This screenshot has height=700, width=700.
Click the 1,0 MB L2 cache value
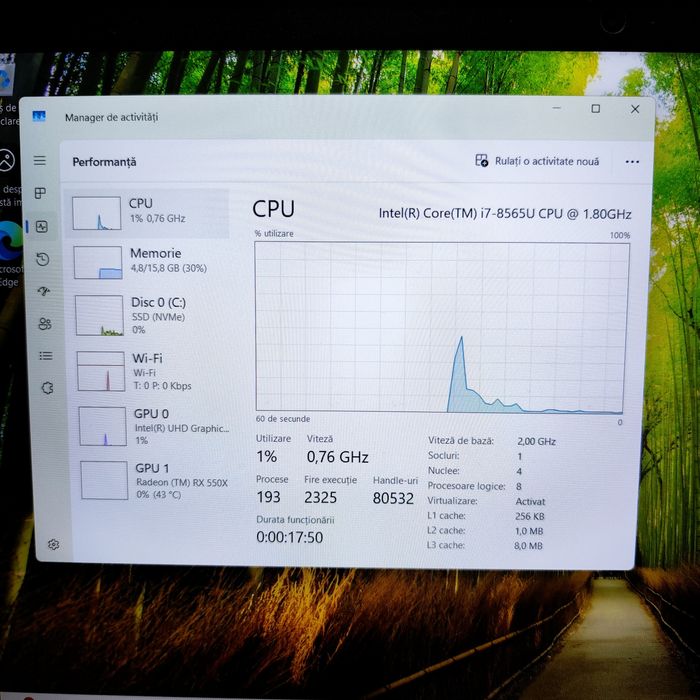(529, 531)
